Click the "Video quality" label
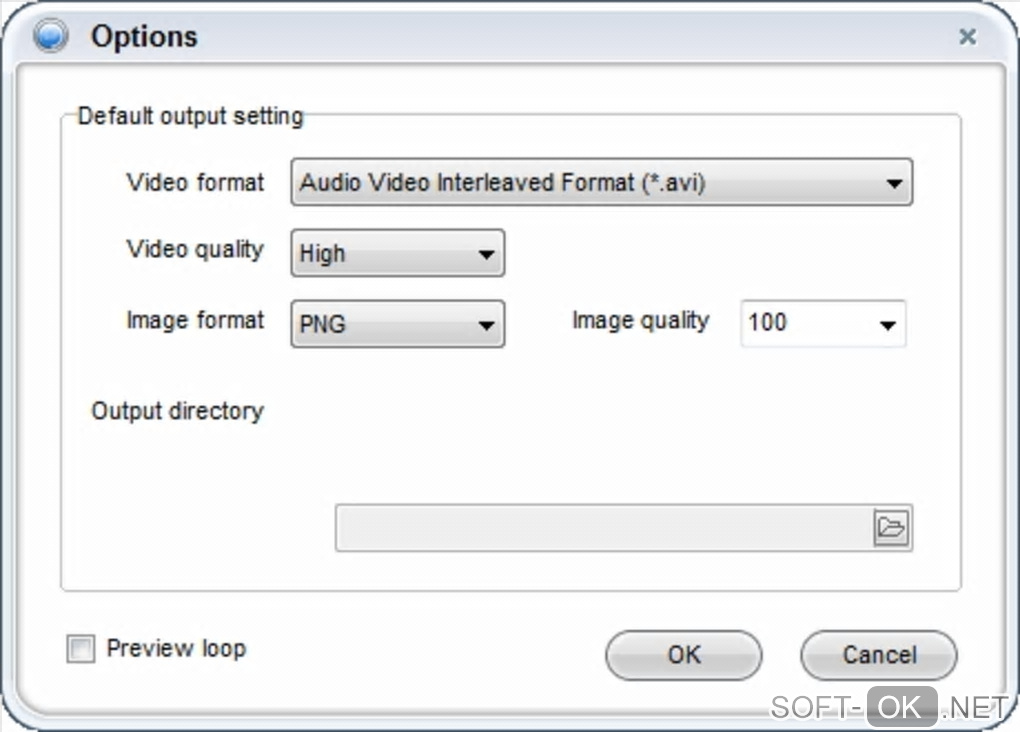This screenshot has height=732, width=1020. pyautogui.click(x=195, y=249)
